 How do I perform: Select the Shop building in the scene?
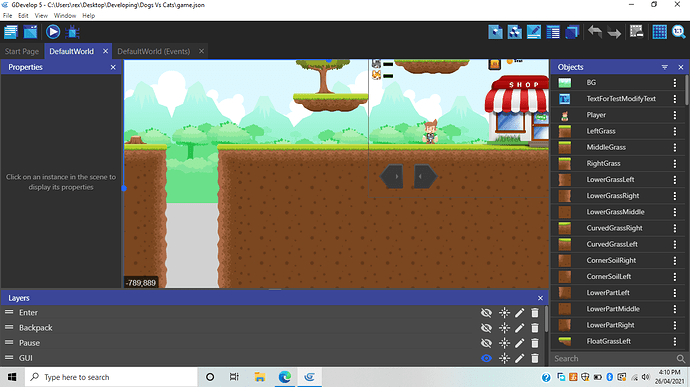517,111
